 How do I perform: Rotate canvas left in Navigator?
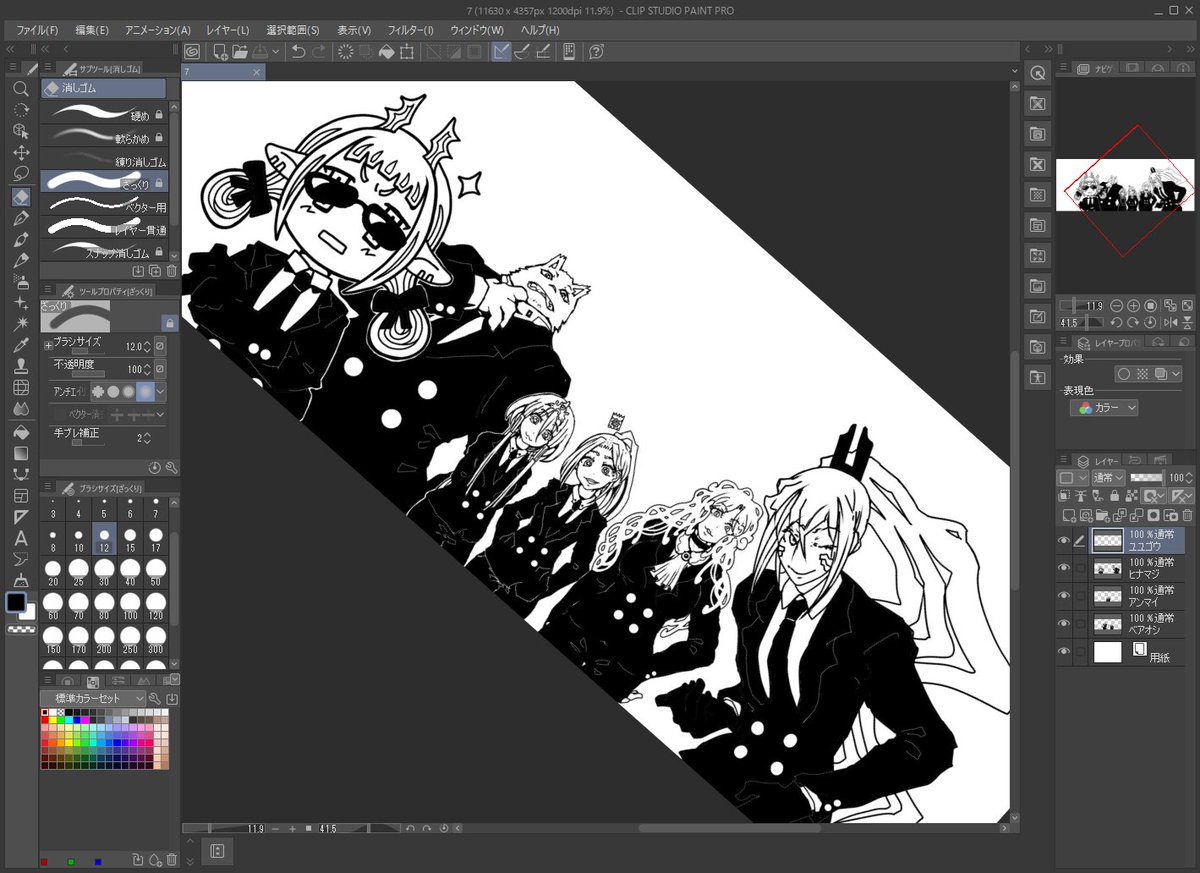[1116, 323]
